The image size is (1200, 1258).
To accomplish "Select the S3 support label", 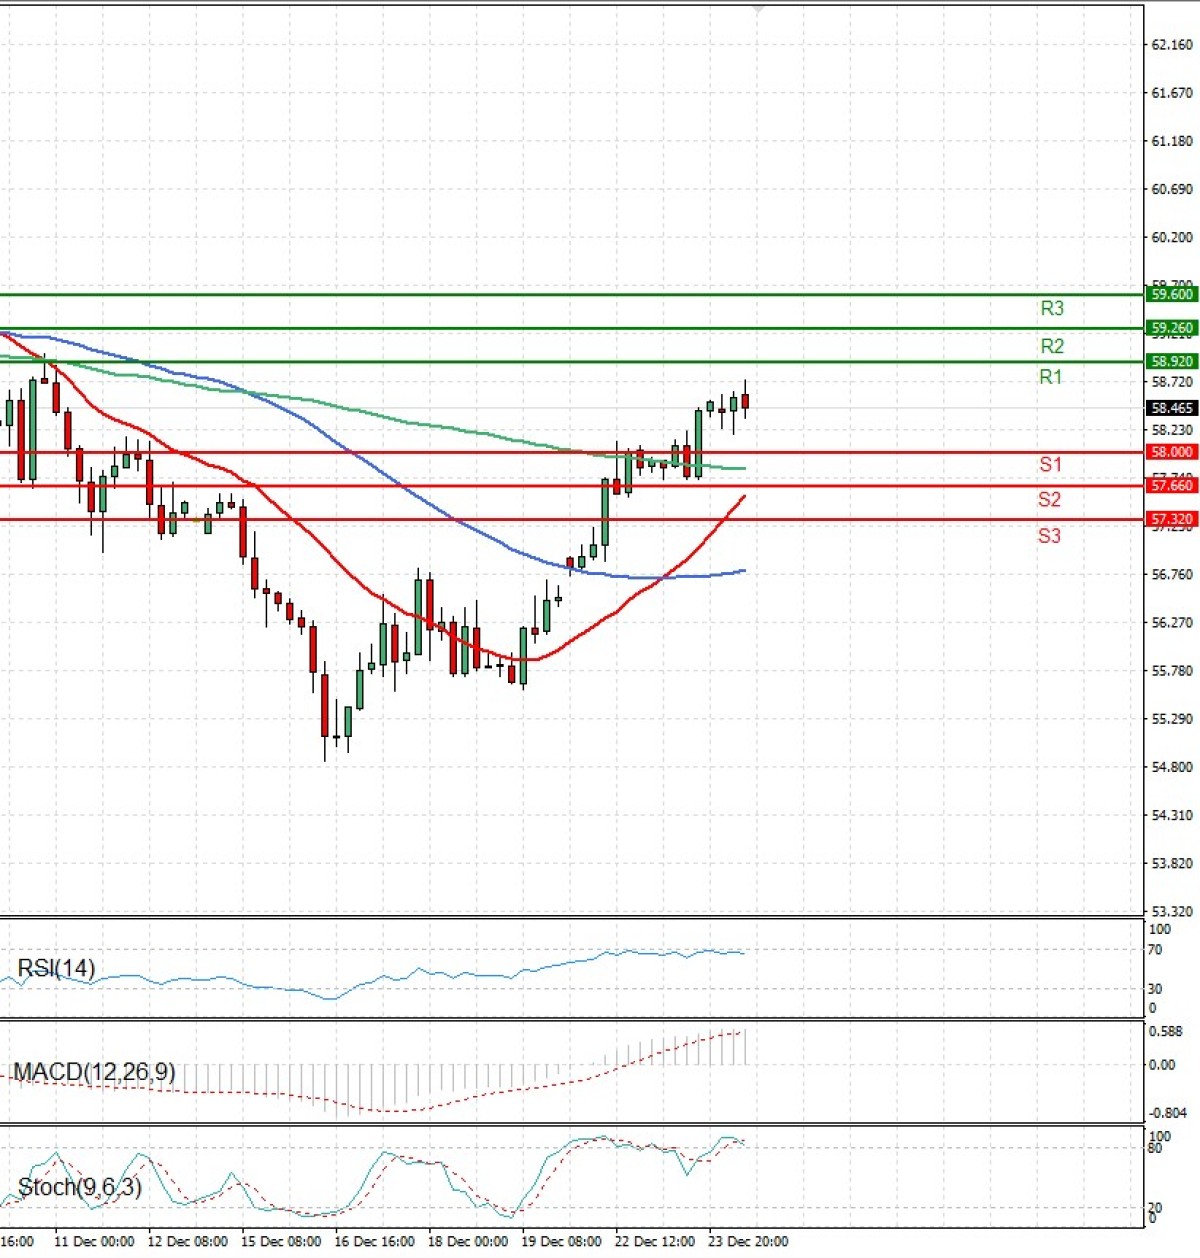I will point(1048,536).
